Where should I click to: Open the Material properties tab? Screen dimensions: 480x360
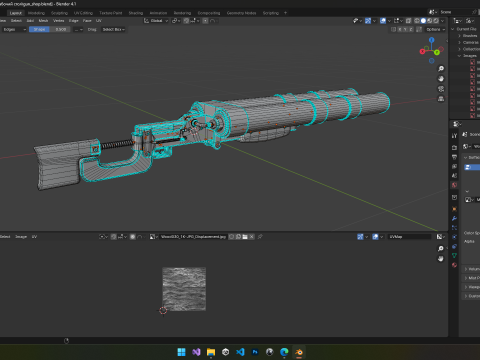point(454,265)
